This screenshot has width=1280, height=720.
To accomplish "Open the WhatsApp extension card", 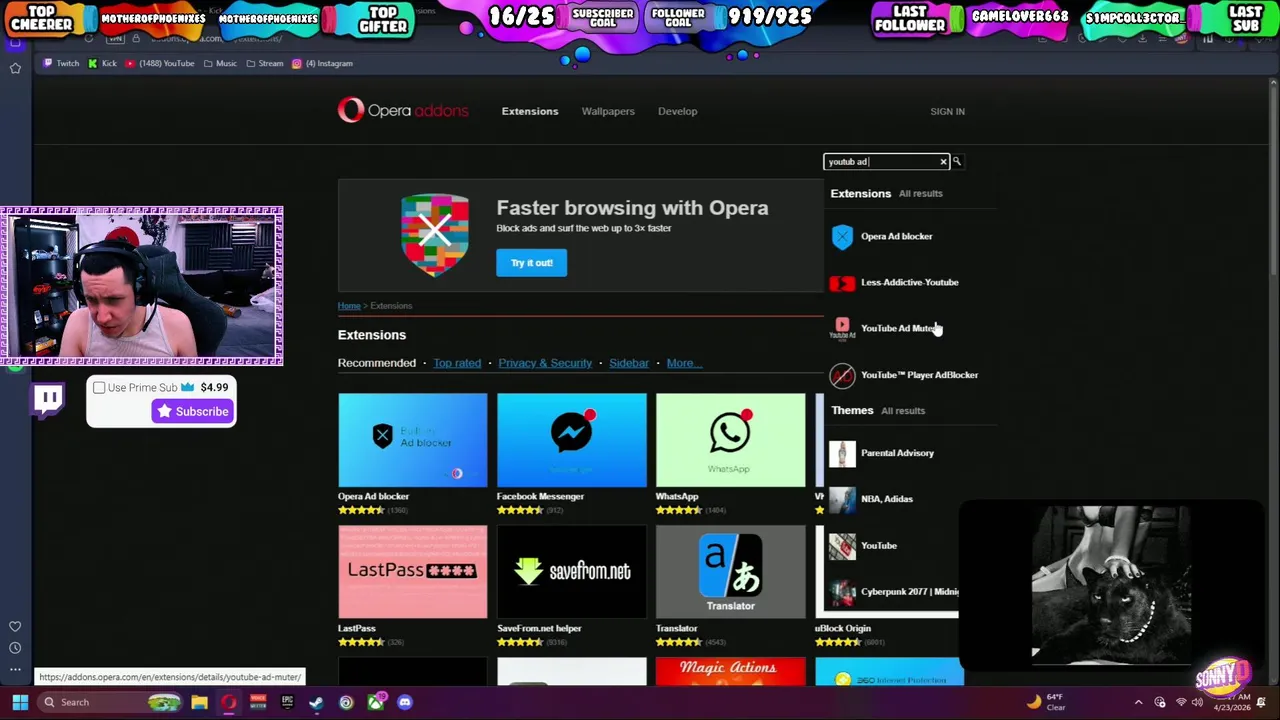I will pyautogui.click(x=730, y=454).
